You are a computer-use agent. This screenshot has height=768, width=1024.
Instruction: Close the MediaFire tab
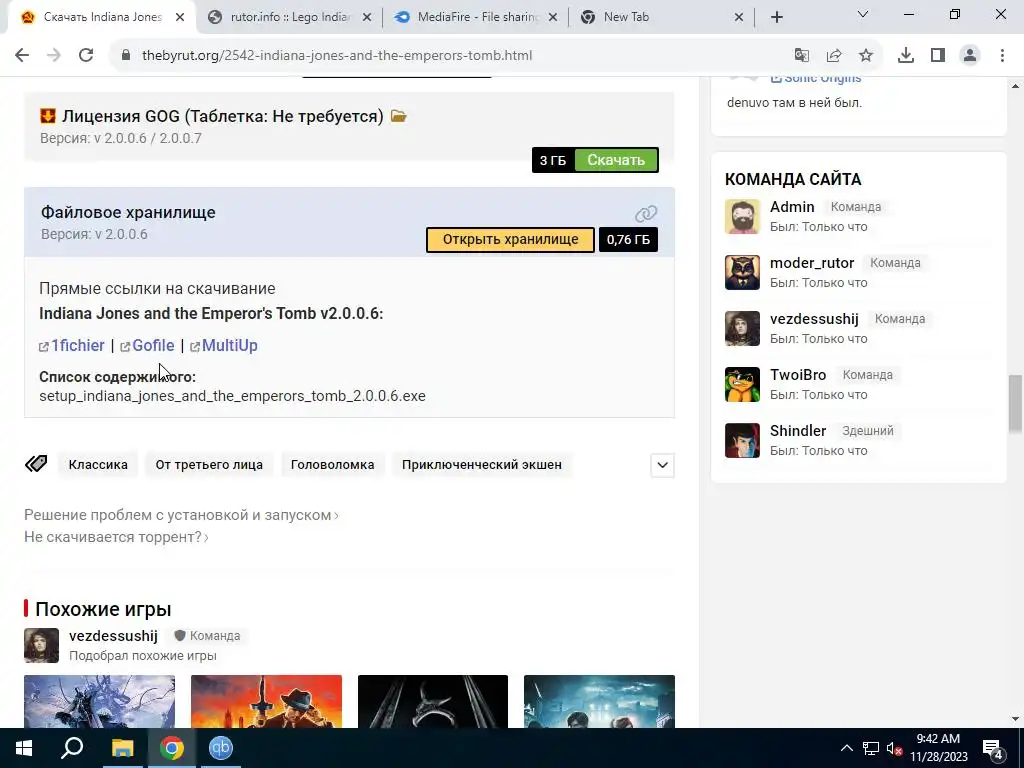click(x=552, y=18)
